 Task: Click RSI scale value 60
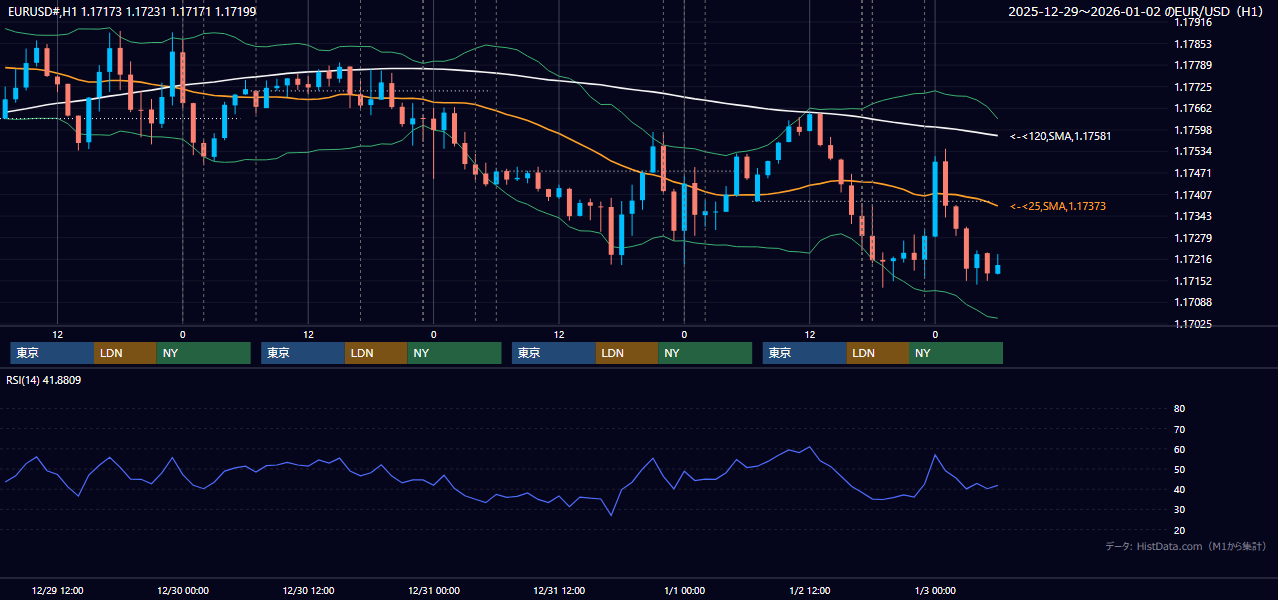(1179, 449)
